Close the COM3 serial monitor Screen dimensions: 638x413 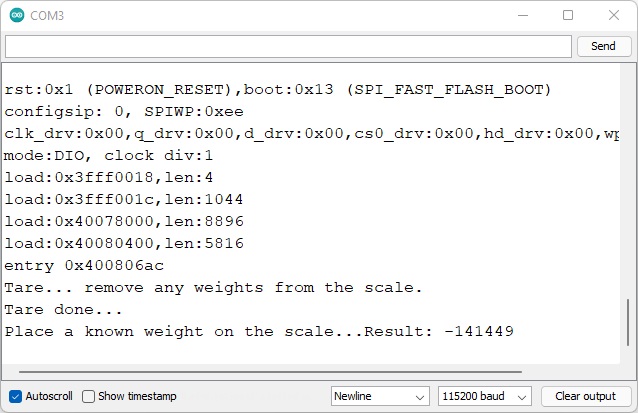[x=613, y=15]
